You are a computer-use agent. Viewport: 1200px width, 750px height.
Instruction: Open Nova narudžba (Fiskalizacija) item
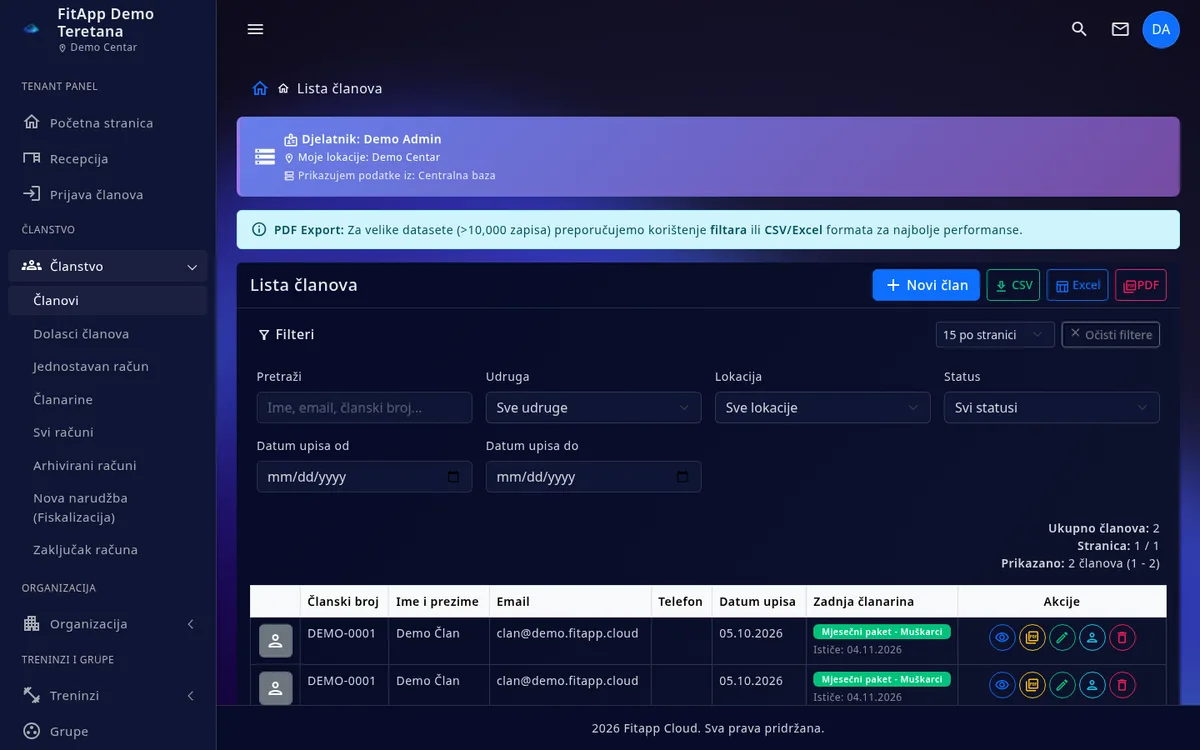tap(108, 508)
